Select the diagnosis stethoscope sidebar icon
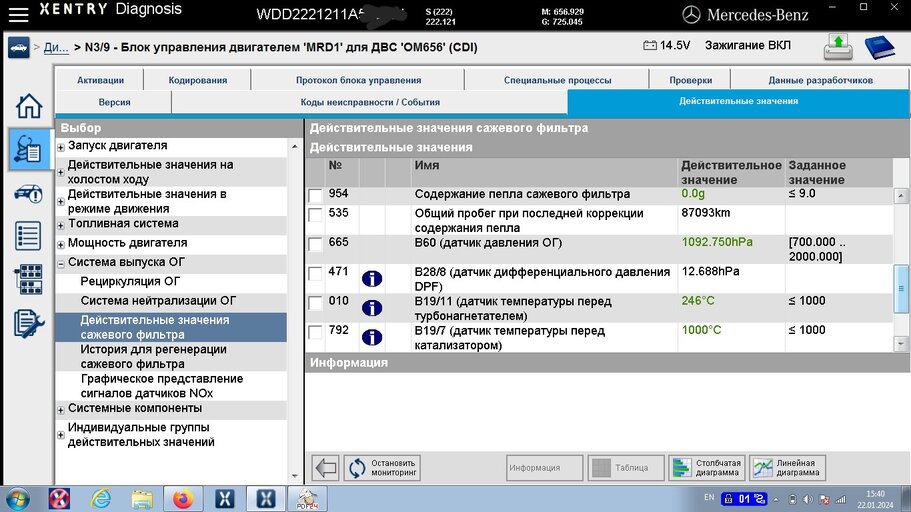Viewport: 911px width, 512px height. pos(28,149)
